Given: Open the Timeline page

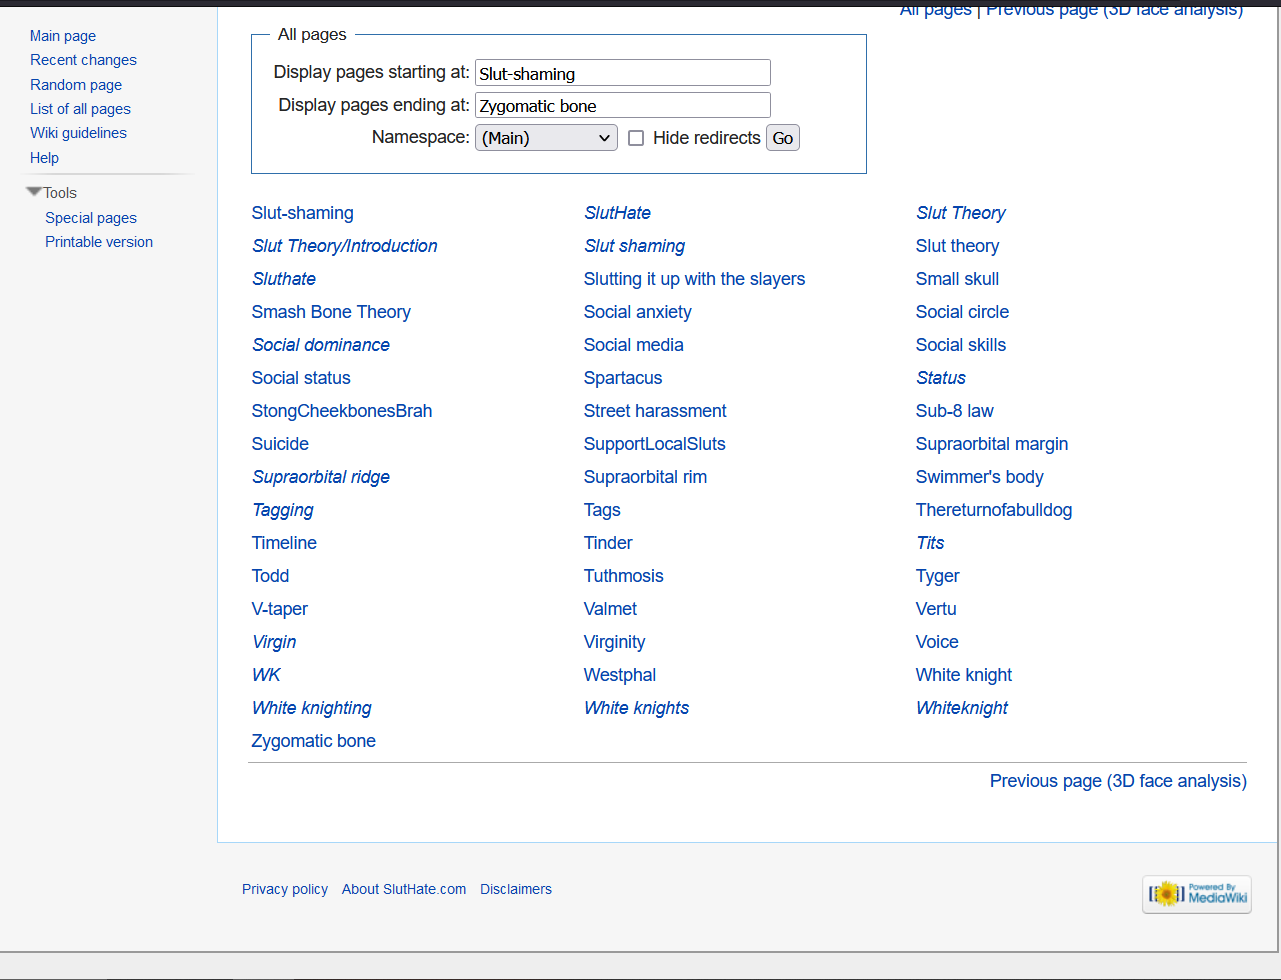Looking at the screenshot, I should 284,543.
